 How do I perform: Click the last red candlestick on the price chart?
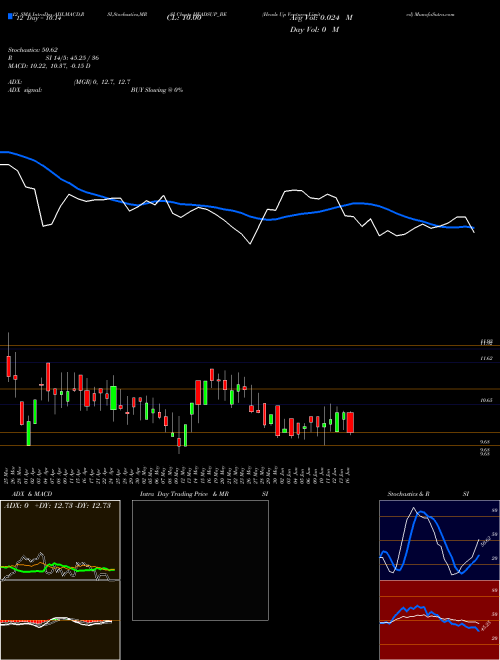pos(350,422)
